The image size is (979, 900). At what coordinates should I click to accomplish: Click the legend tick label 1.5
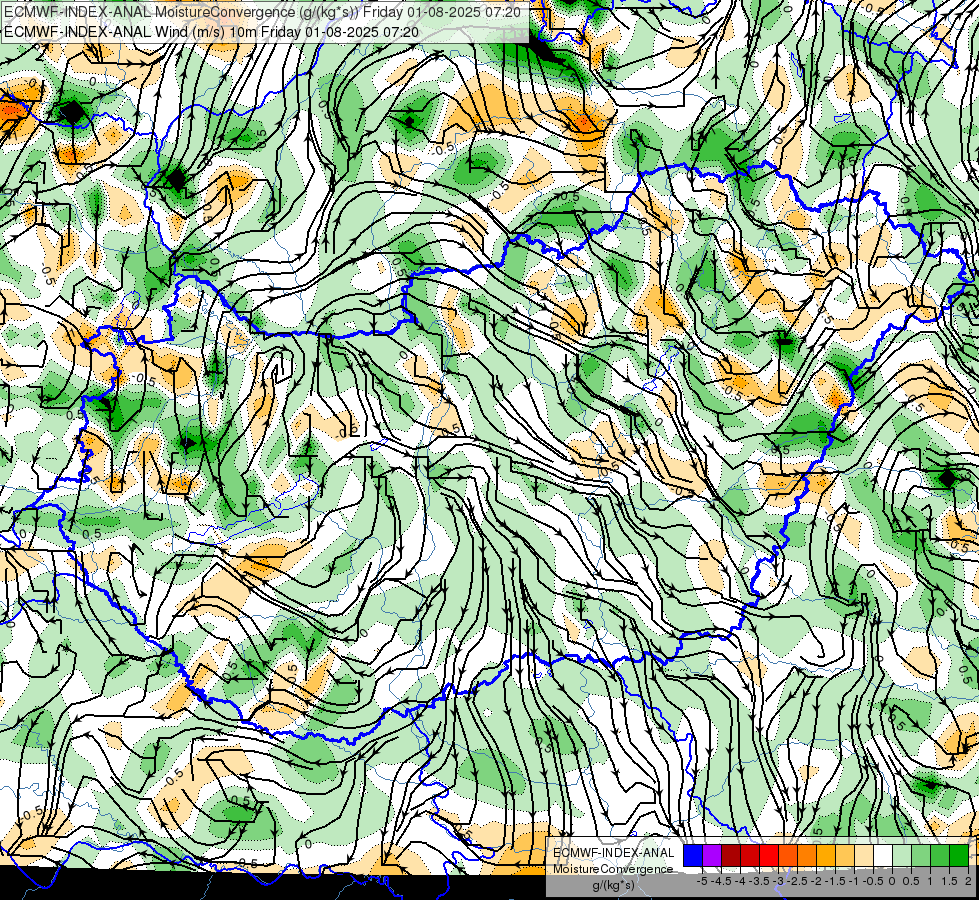point(949,881)
